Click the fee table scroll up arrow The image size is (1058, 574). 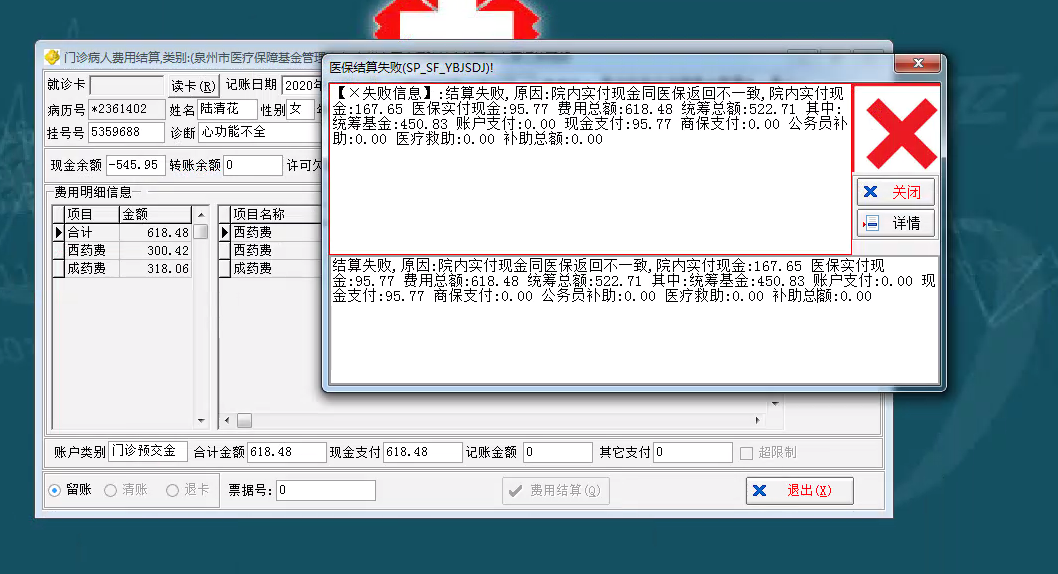coord(201,214)
